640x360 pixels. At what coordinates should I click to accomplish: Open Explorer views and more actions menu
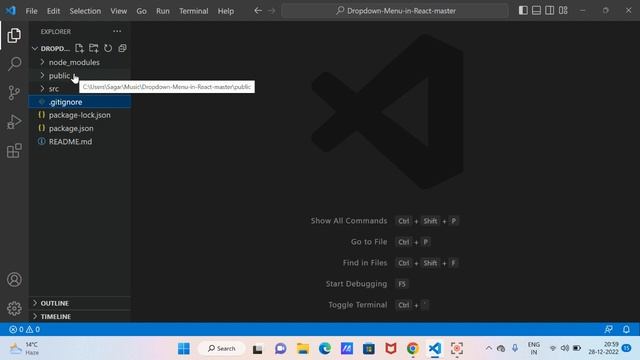[117, 31]
